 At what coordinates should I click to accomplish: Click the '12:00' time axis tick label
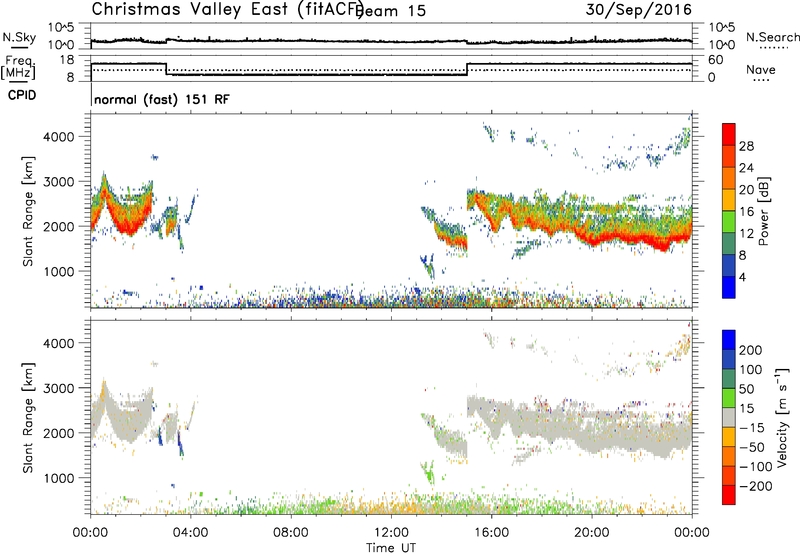point(391,533)
